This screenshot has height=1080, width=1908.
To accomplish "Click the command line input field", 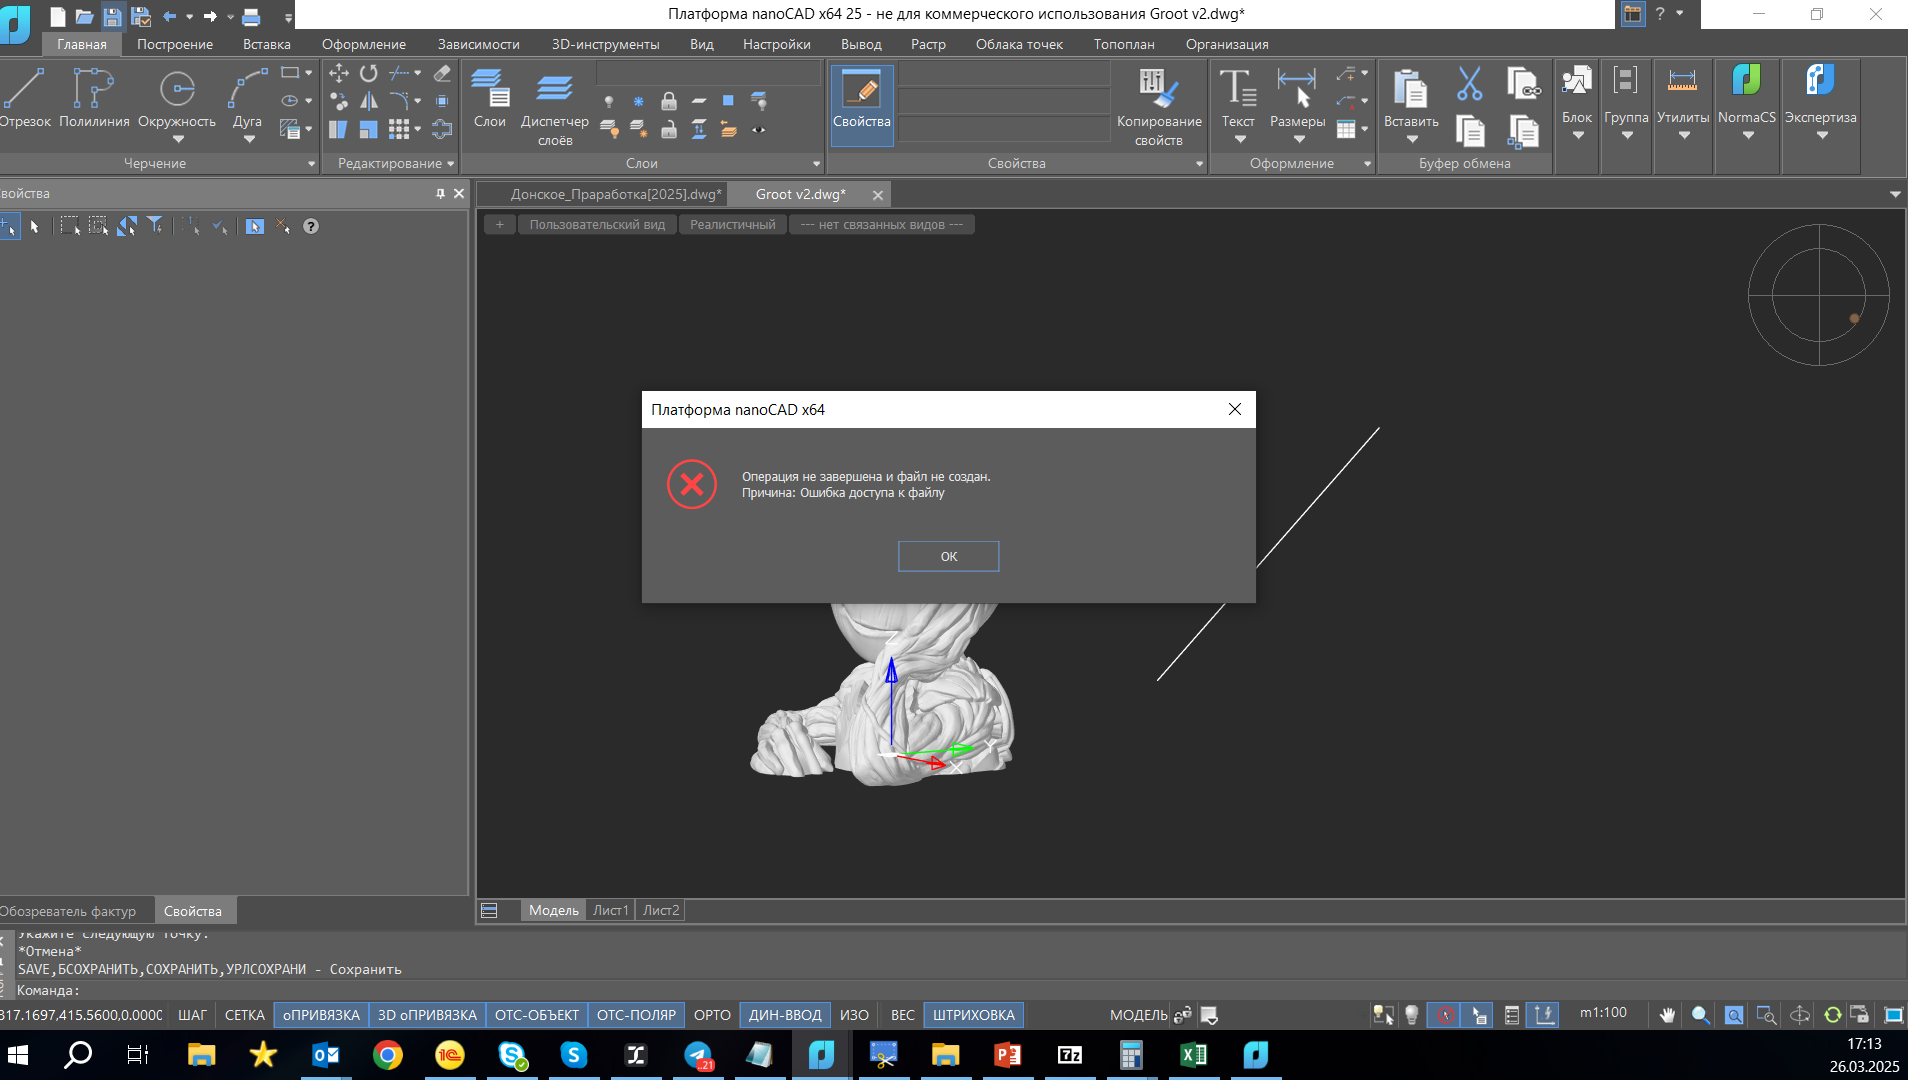I will 960,990.
